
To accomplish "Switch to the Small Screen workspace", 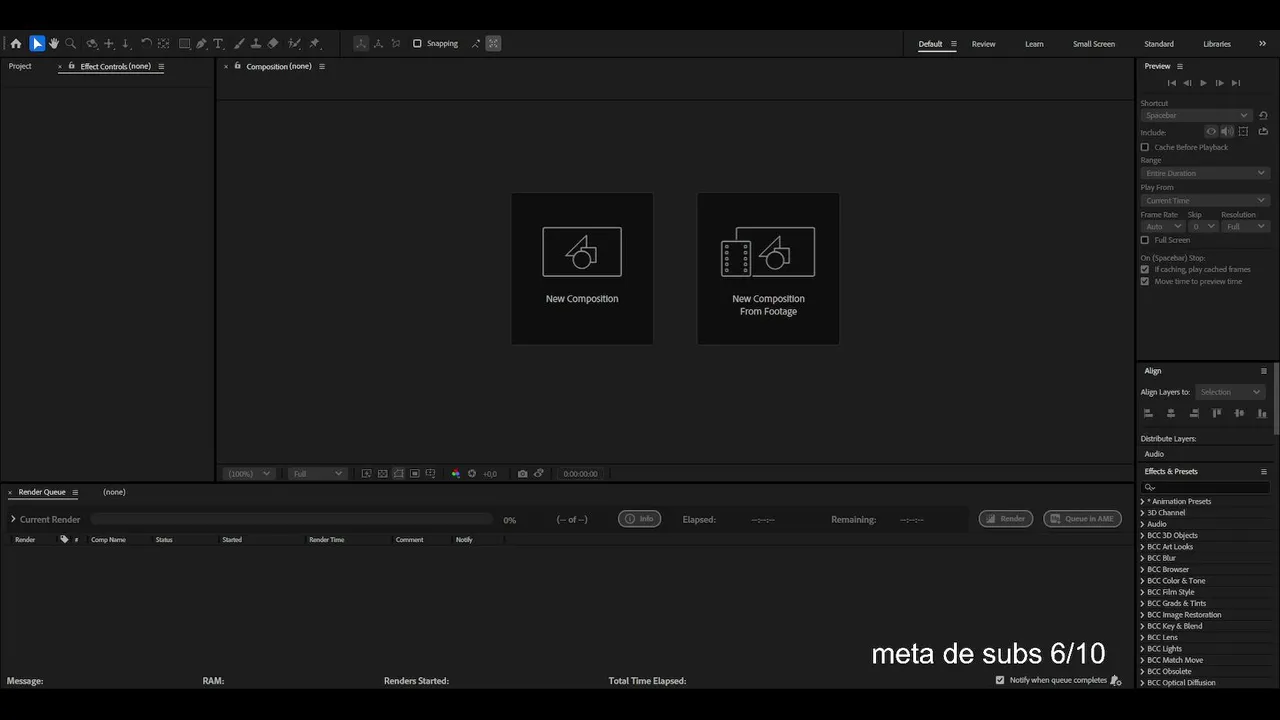I will pyautogui.click(x=1094, y=44).
